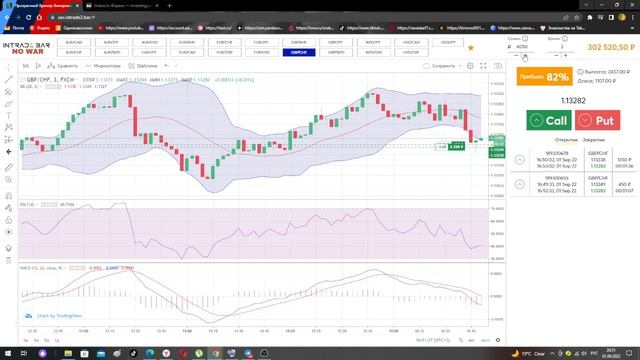Screen dimensions: 640x360
Task: Select the trend line drawing tool
Action: pyautogui.click(x=9, y=79)
